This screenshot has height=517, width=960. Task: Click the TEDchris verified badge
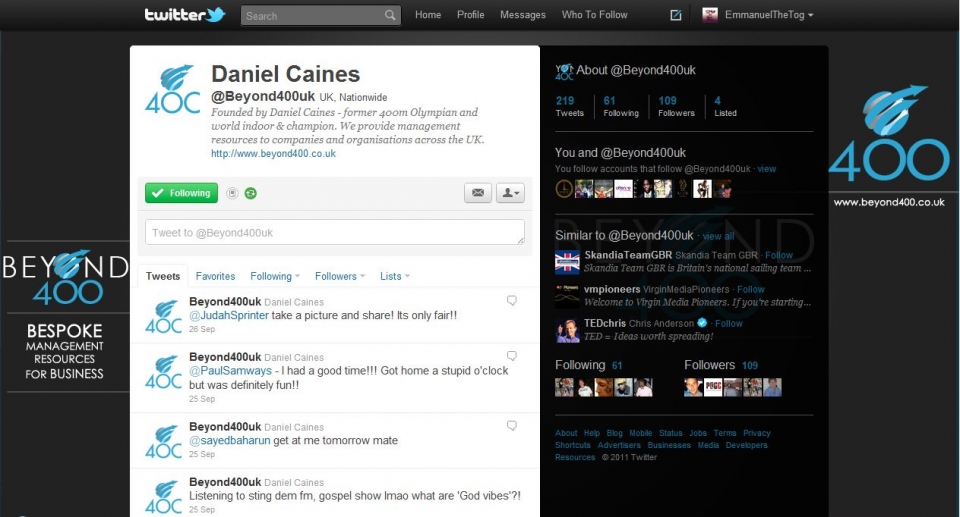pyautogui.click(x=702, y=323)
